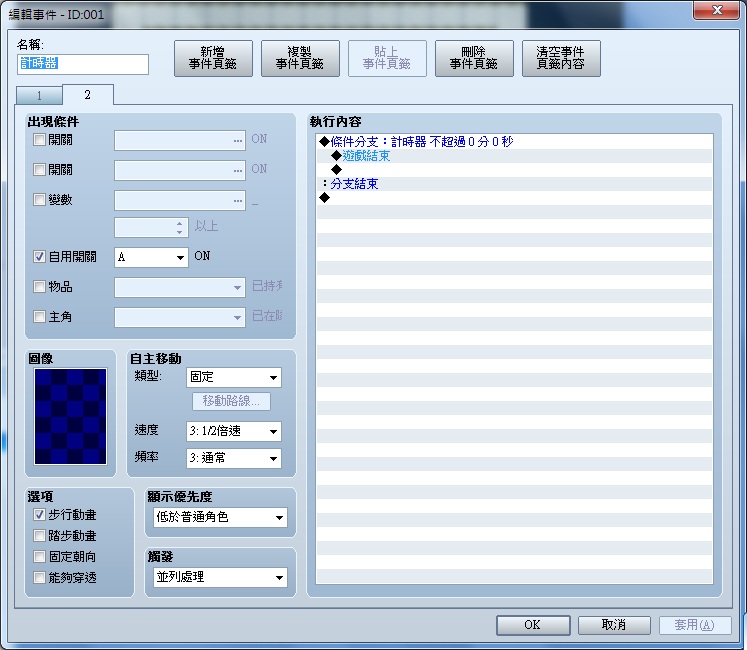
Task: Click the 複製事件頁籤 button
Action: click(300, 58)
